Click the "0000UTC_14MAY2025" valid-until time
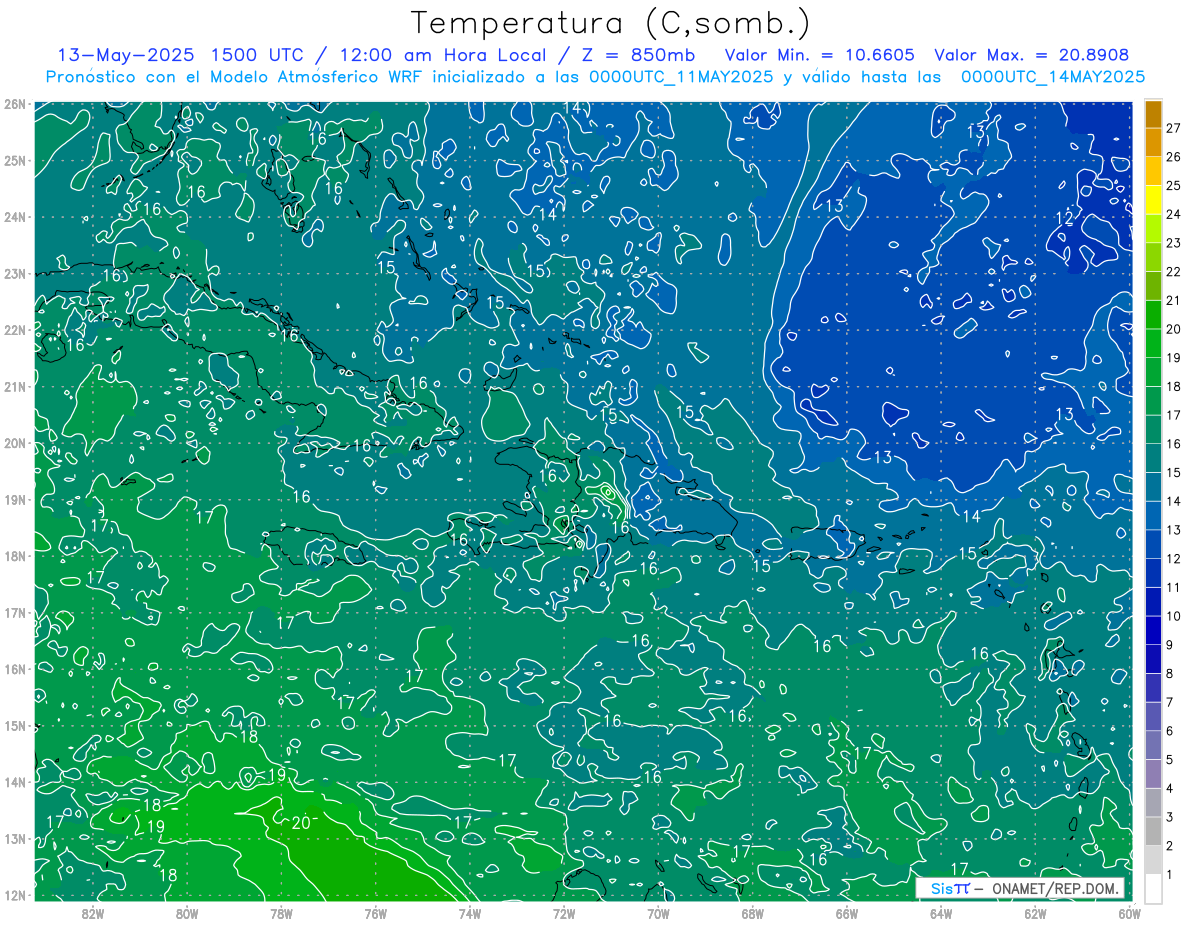This screenshot has height=927, width=1200. coord(1052,77)
